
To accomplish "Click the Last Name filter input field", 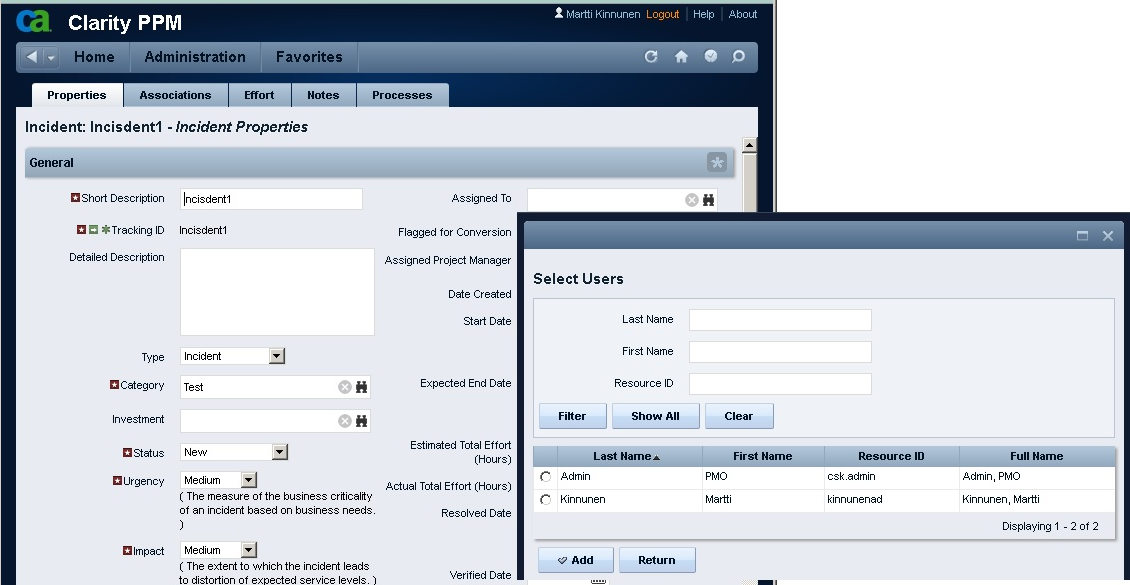I will click(x=780, y=320).
